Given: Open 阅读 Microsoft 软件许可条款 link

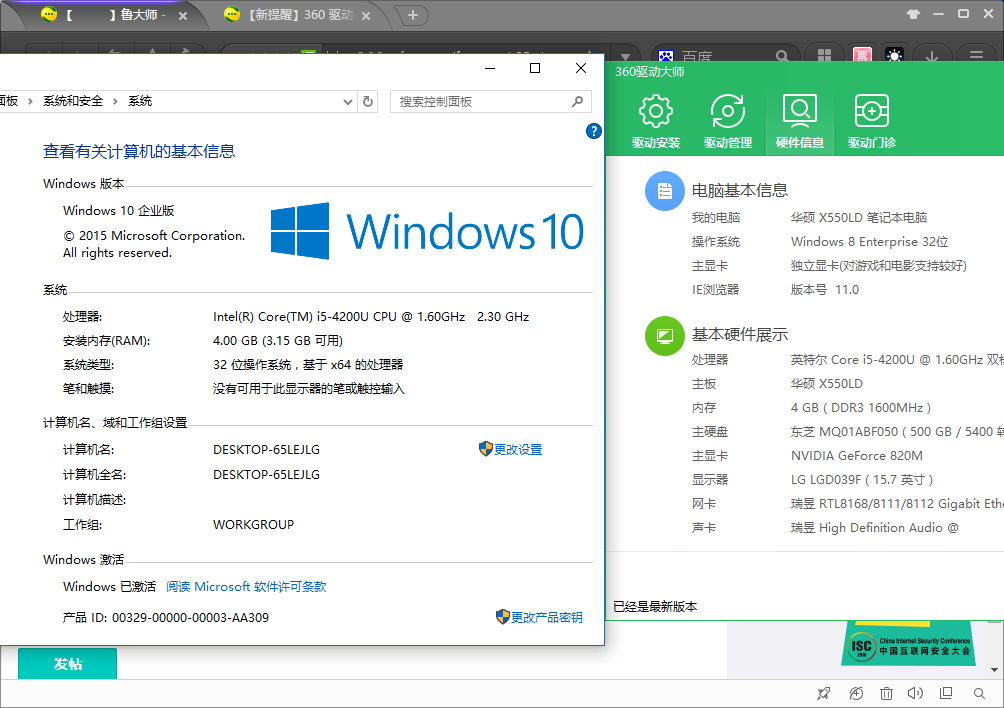Looking at the screenshot, I should pos(247,586).
